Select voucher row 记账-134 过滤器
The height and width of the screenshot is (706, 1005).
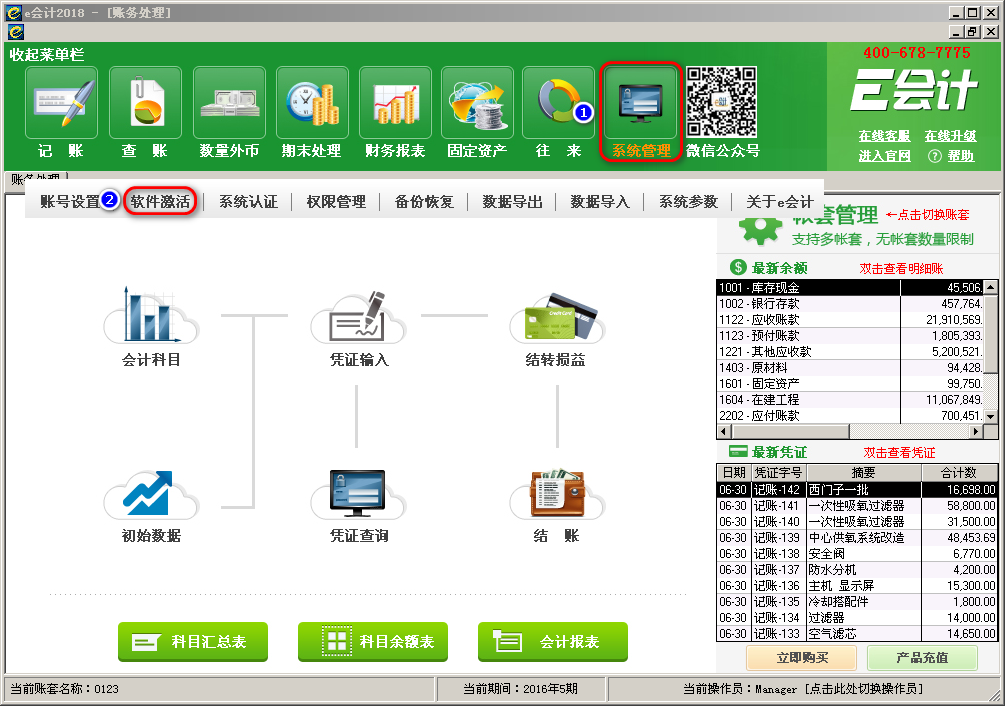(857, 618)
